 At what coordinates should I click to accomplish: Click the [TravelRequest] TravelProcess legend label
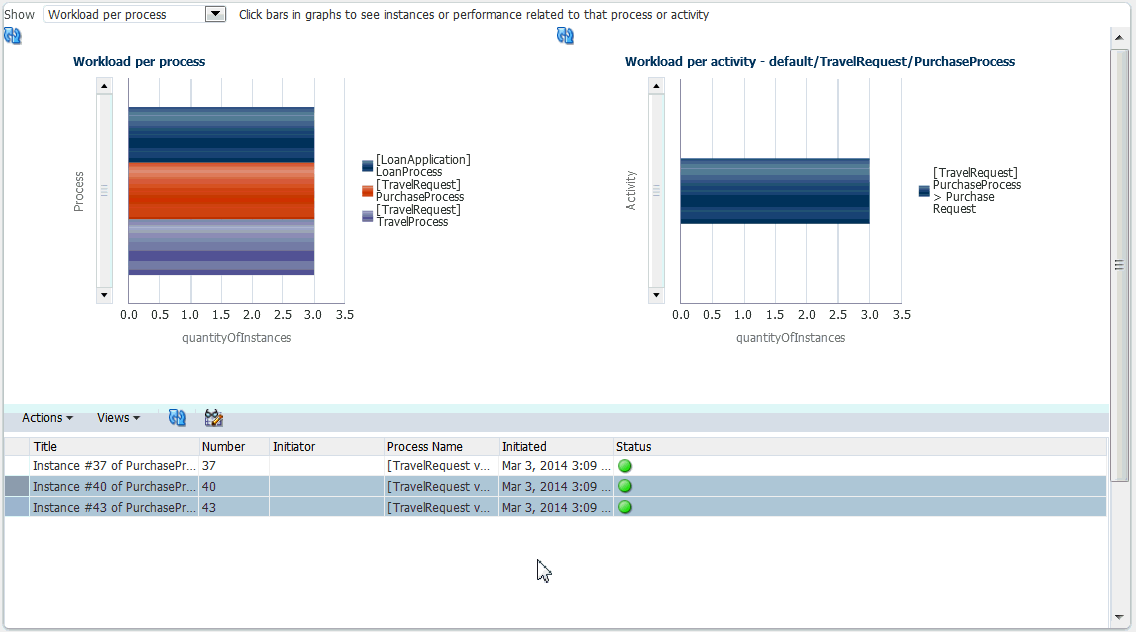[418, 216]
